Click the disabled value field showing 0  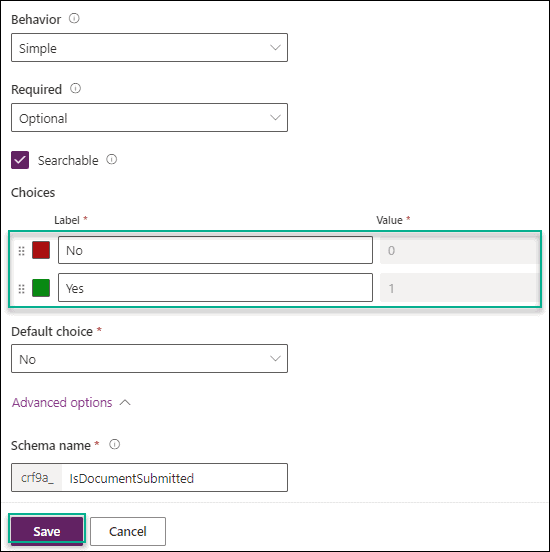(459, 250)
